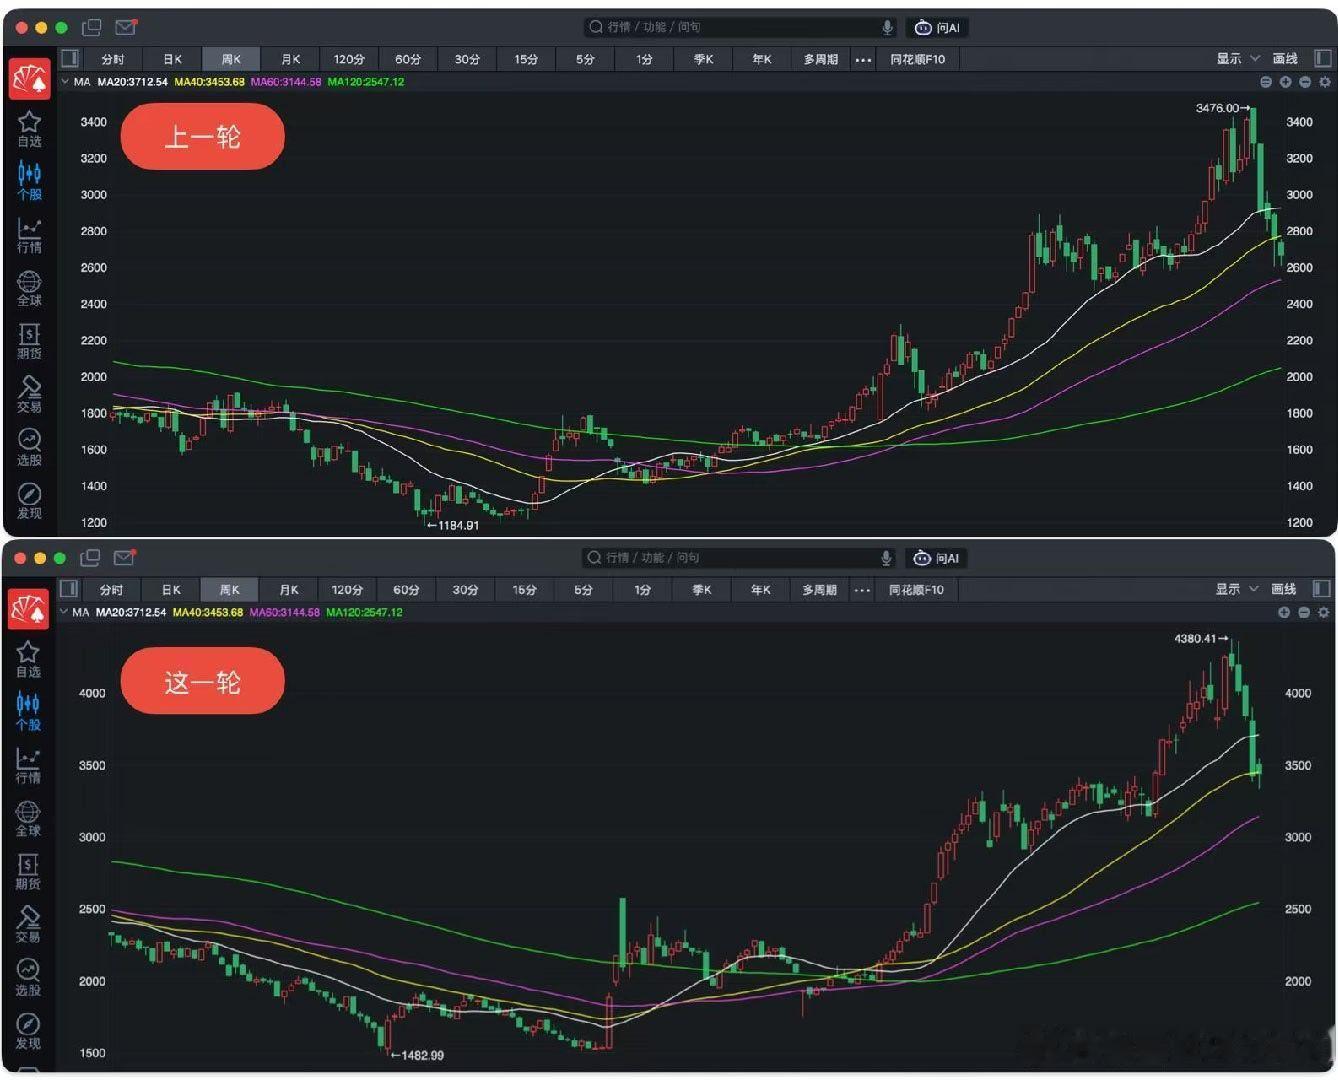The width and height of the screenshot is (1338, 1080).
Task: Switch to 日K tab in the 上一轮 window
Action: pos(173,59)
